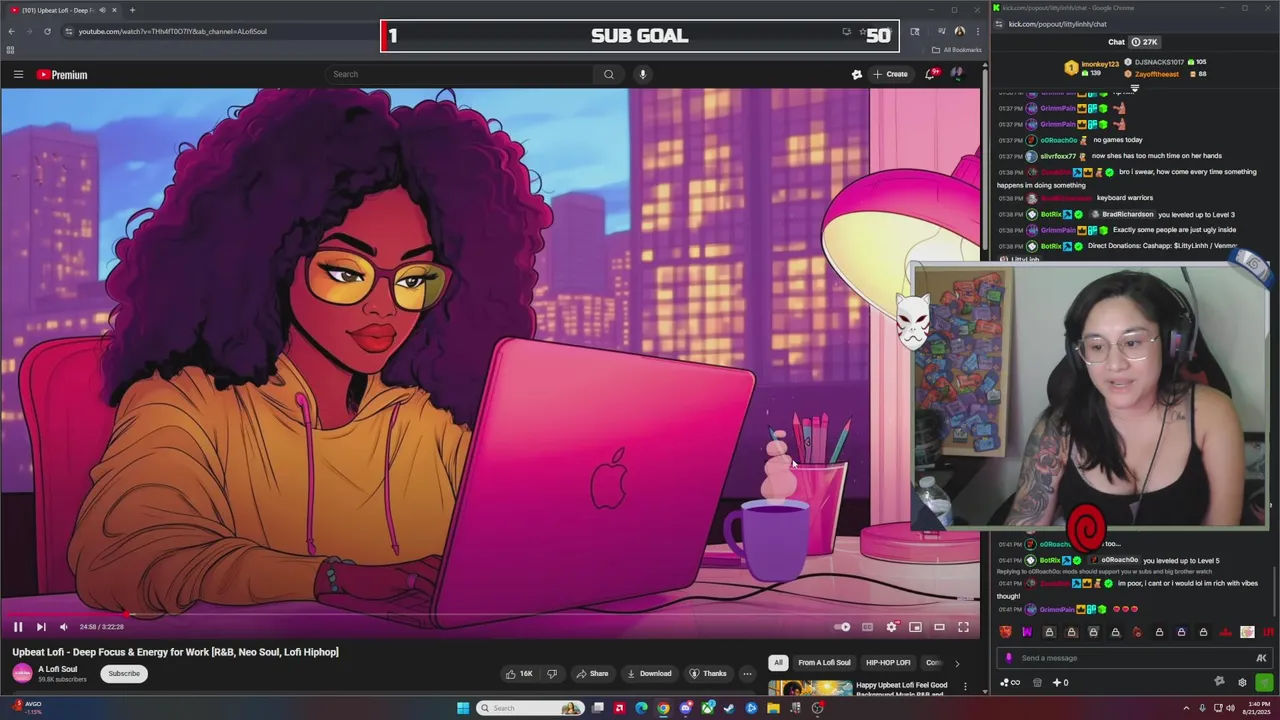The width and height of the screenshot is (1280, 720).
Task: Go back in browser history
Action: click(x=11, y=31)
